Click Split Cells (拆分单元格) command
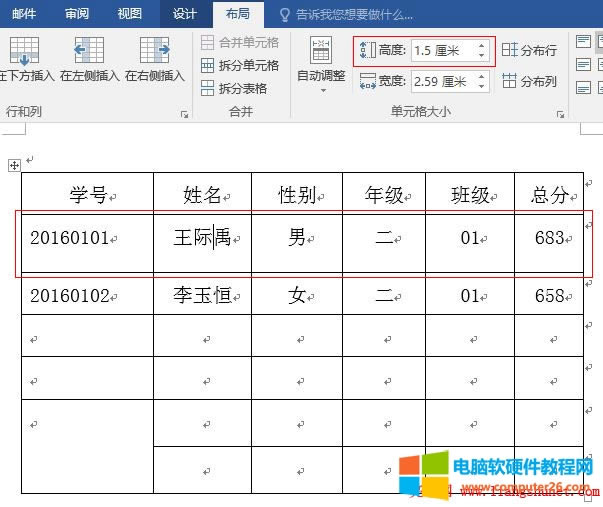Screen dimensions: 603x507 (240, 65)
